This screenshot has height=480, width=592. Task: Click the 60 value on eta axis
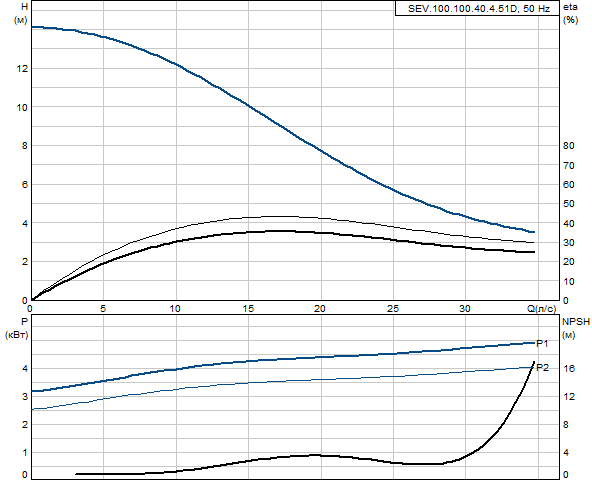[x=569, y=185]
